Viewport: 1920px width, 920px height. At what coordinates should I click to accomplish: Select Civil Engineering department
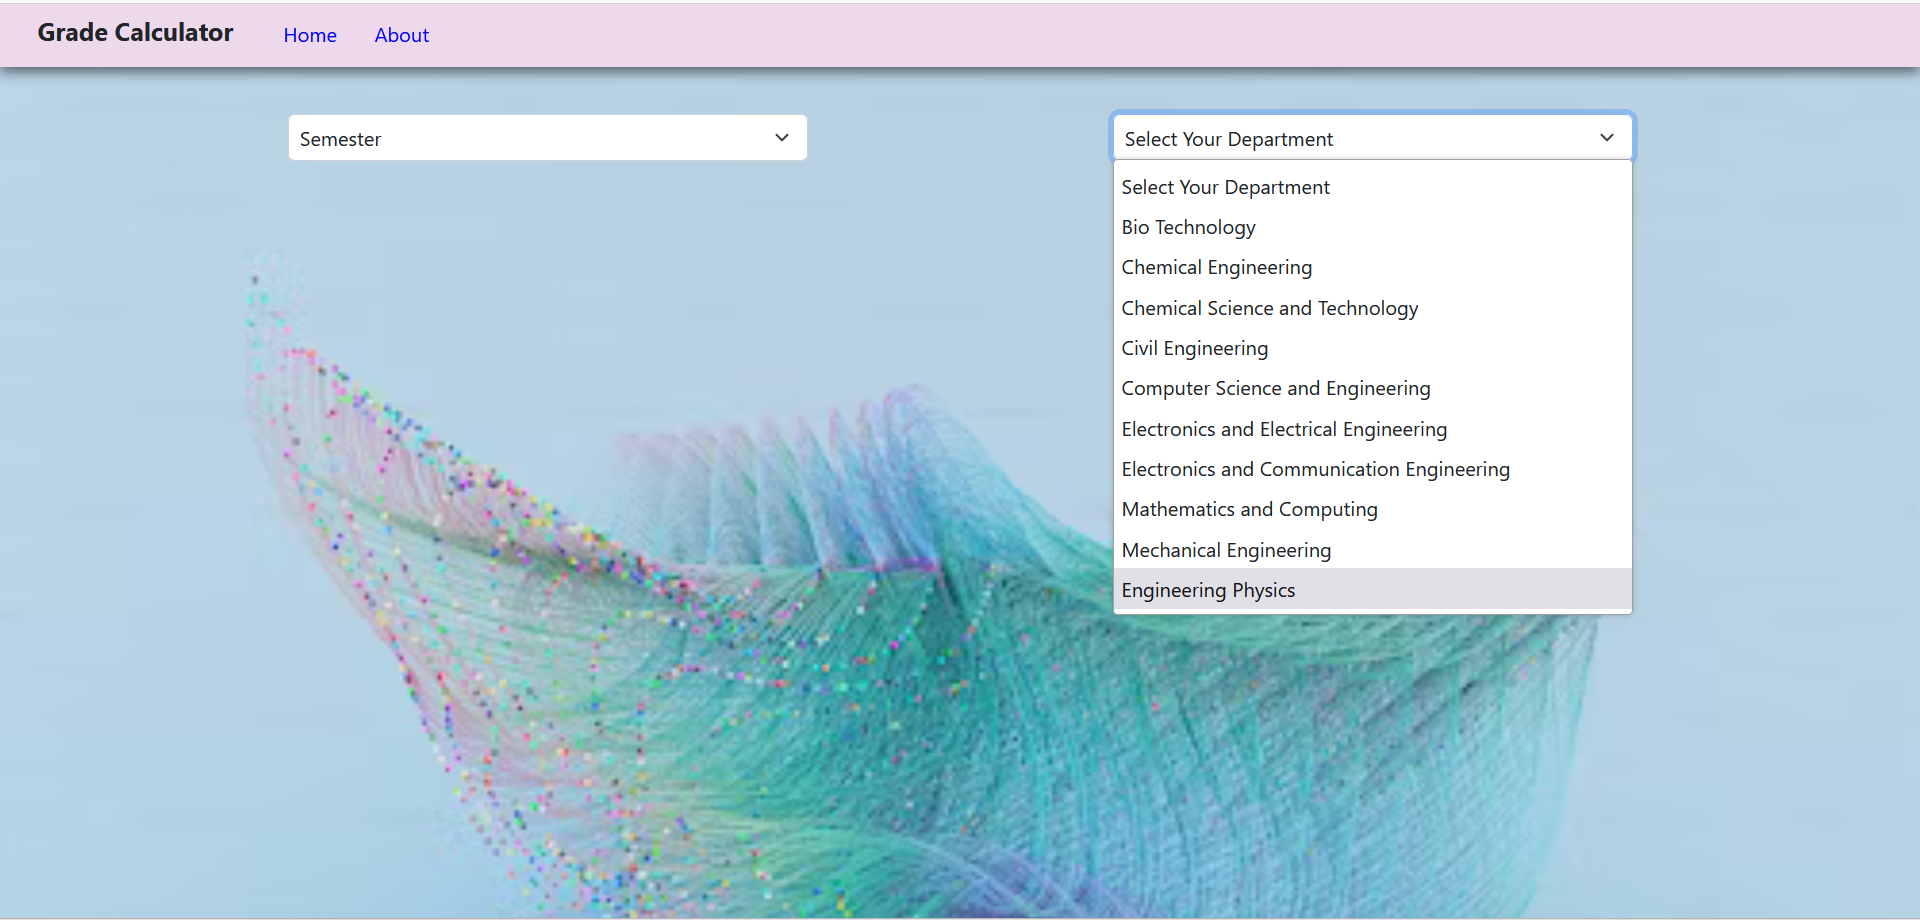coord(1194,348)
